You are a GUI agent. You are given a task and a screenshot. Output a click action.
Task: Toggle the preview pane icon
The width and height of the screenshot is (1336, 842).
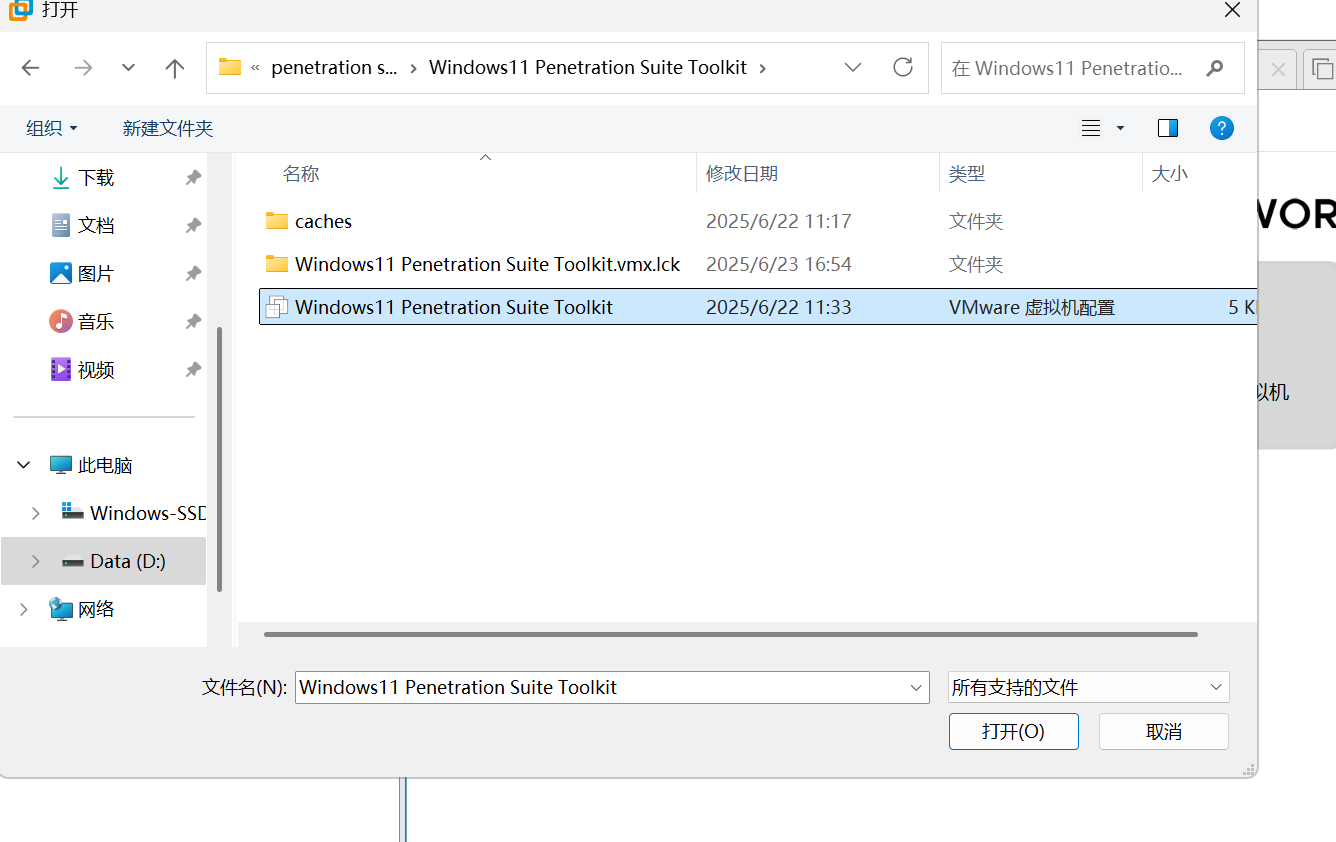[1167, 128]
